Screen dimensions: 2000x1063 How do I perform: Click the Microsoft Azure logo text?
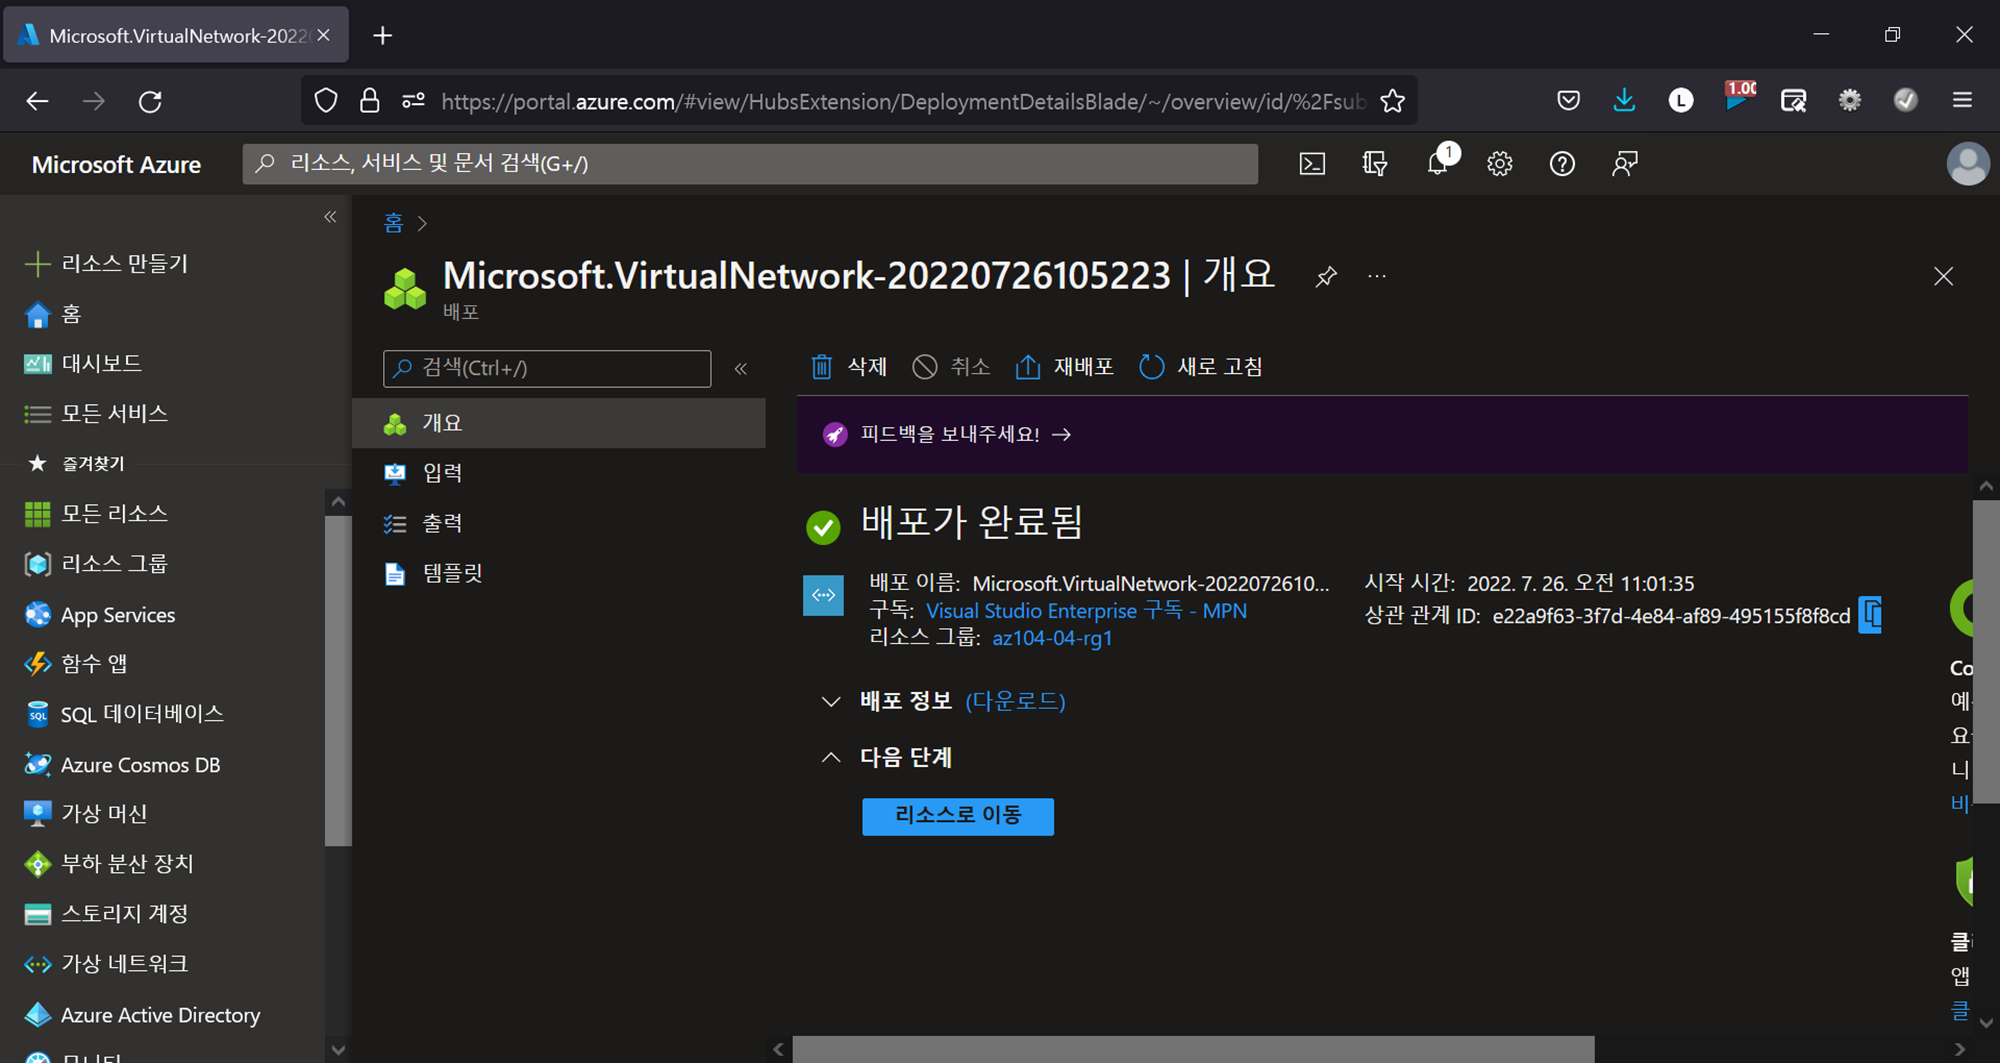(x=116, y=165)
